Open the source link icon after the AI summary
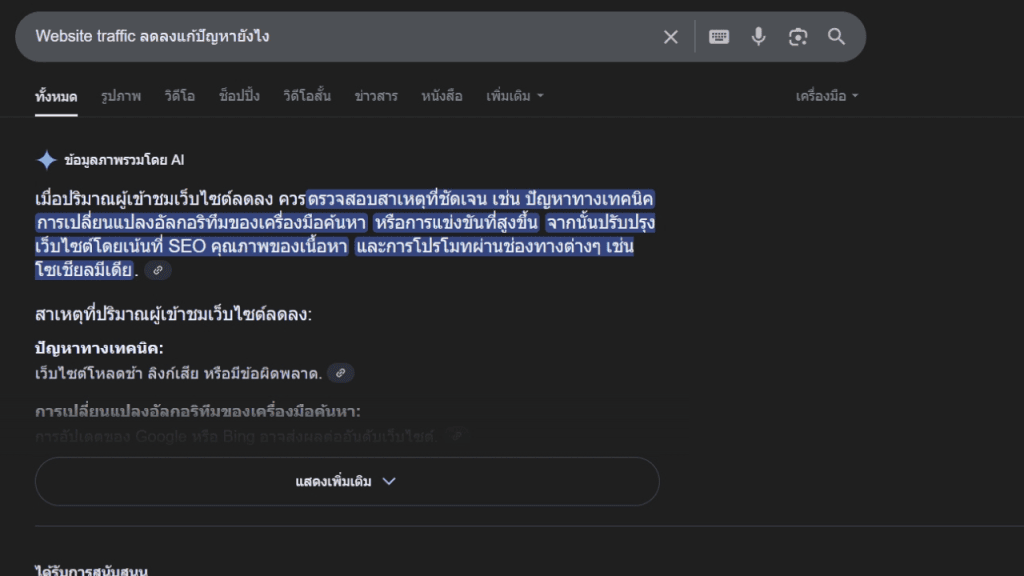1024x576 pixels. tap(157, 269)
